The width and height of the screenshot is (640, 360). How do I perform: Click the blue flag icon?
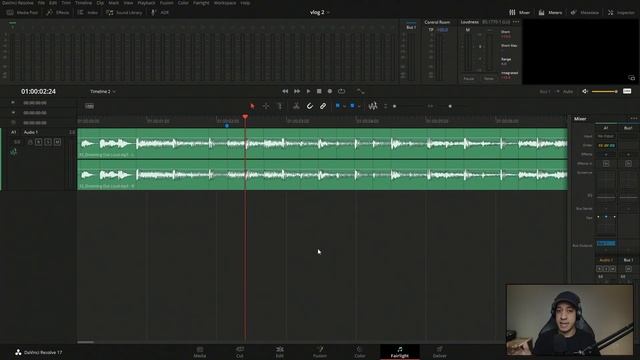338,106
